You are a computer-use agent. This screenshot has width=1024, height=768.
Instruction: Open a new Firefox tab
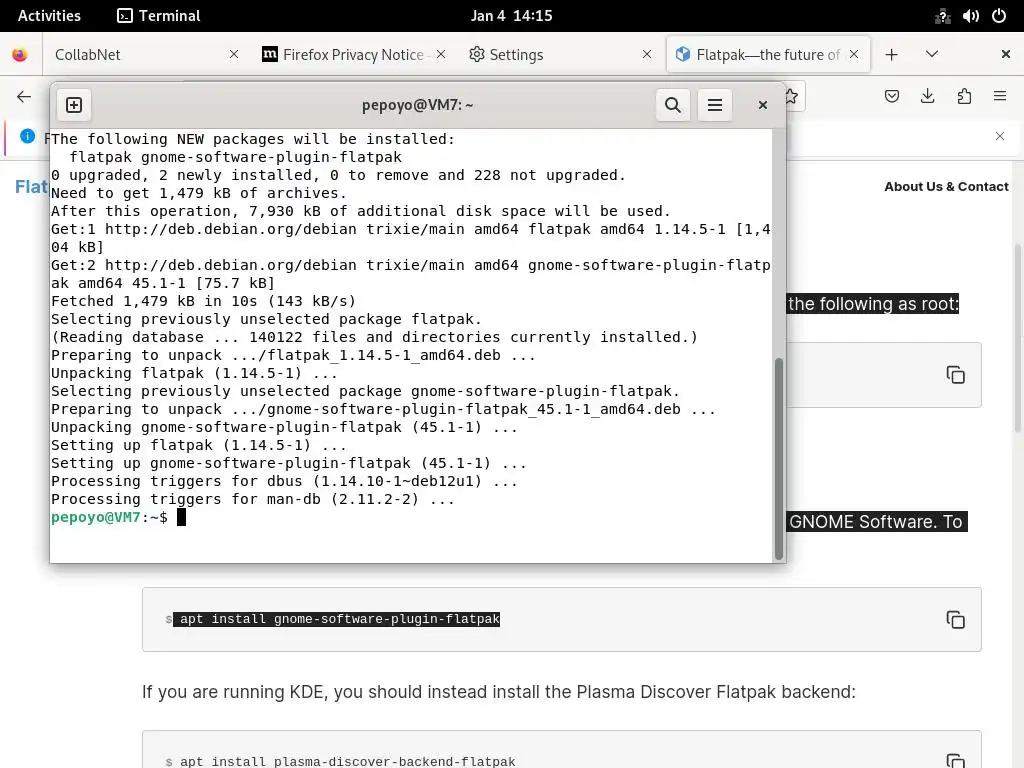pyautogui.click(x=891, y=54)
